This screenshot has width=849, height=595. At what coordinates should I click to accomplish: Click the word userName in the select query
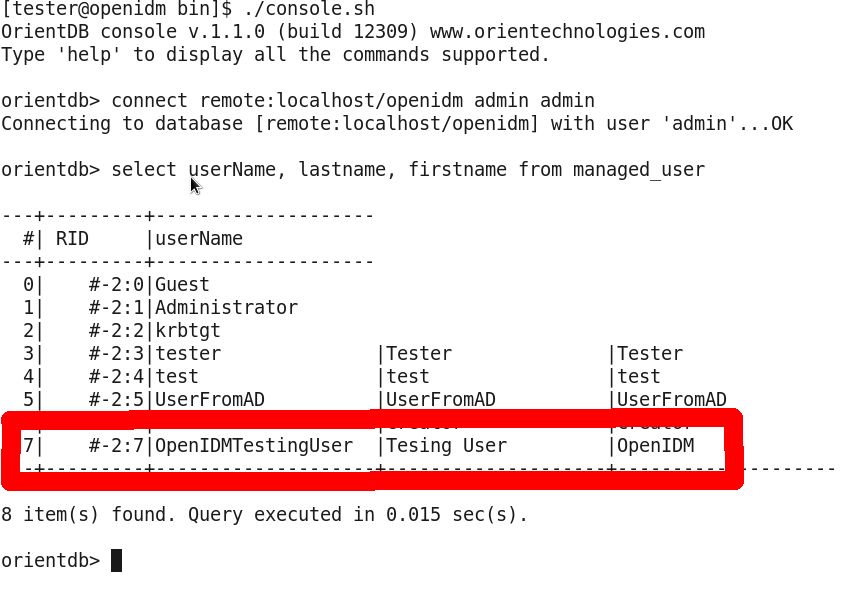pos(232,169)
